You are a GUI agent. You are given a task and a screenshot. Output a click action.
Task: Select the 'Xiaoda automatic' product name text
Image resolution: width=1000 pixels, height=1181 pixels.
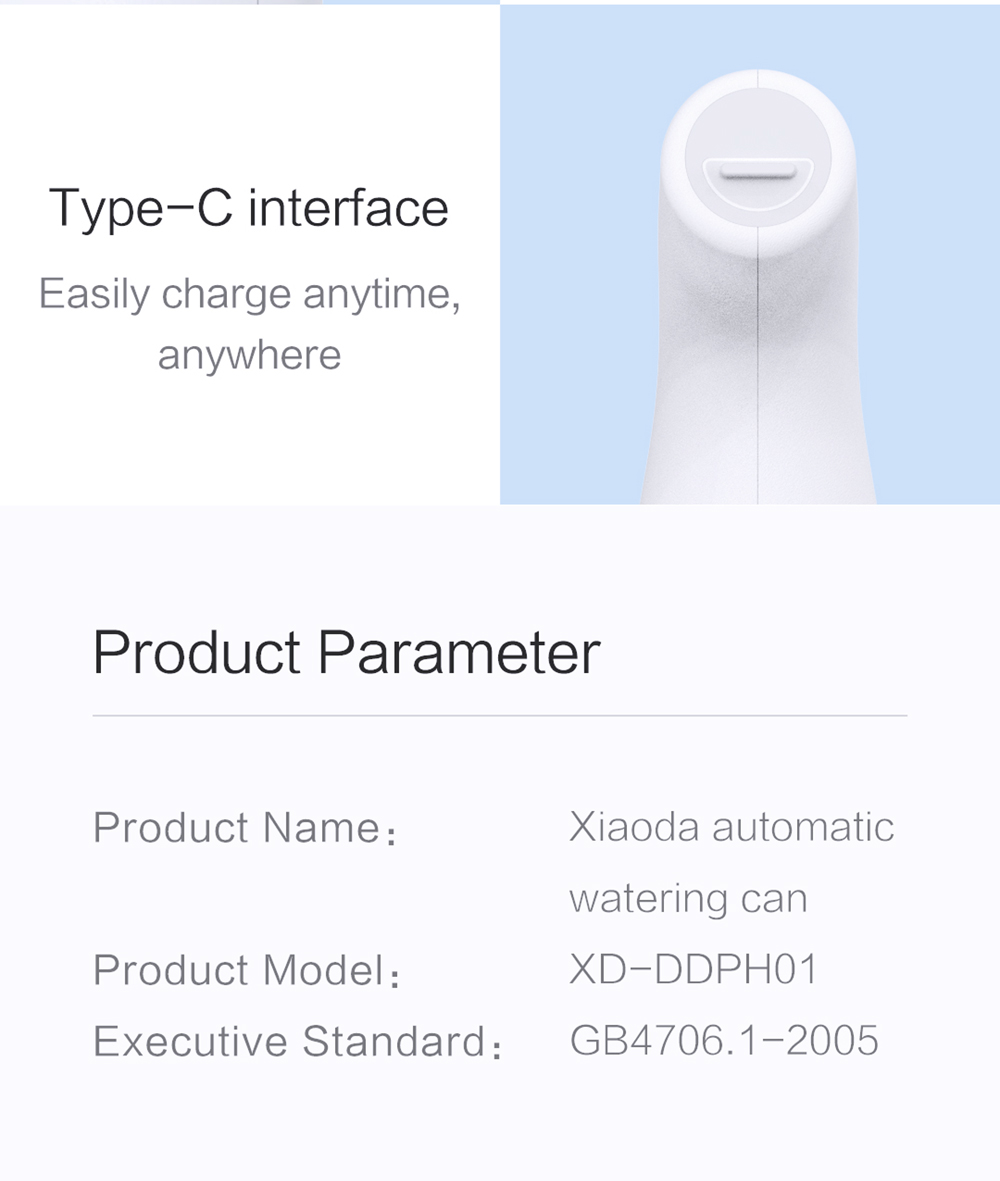click(731, 827)
